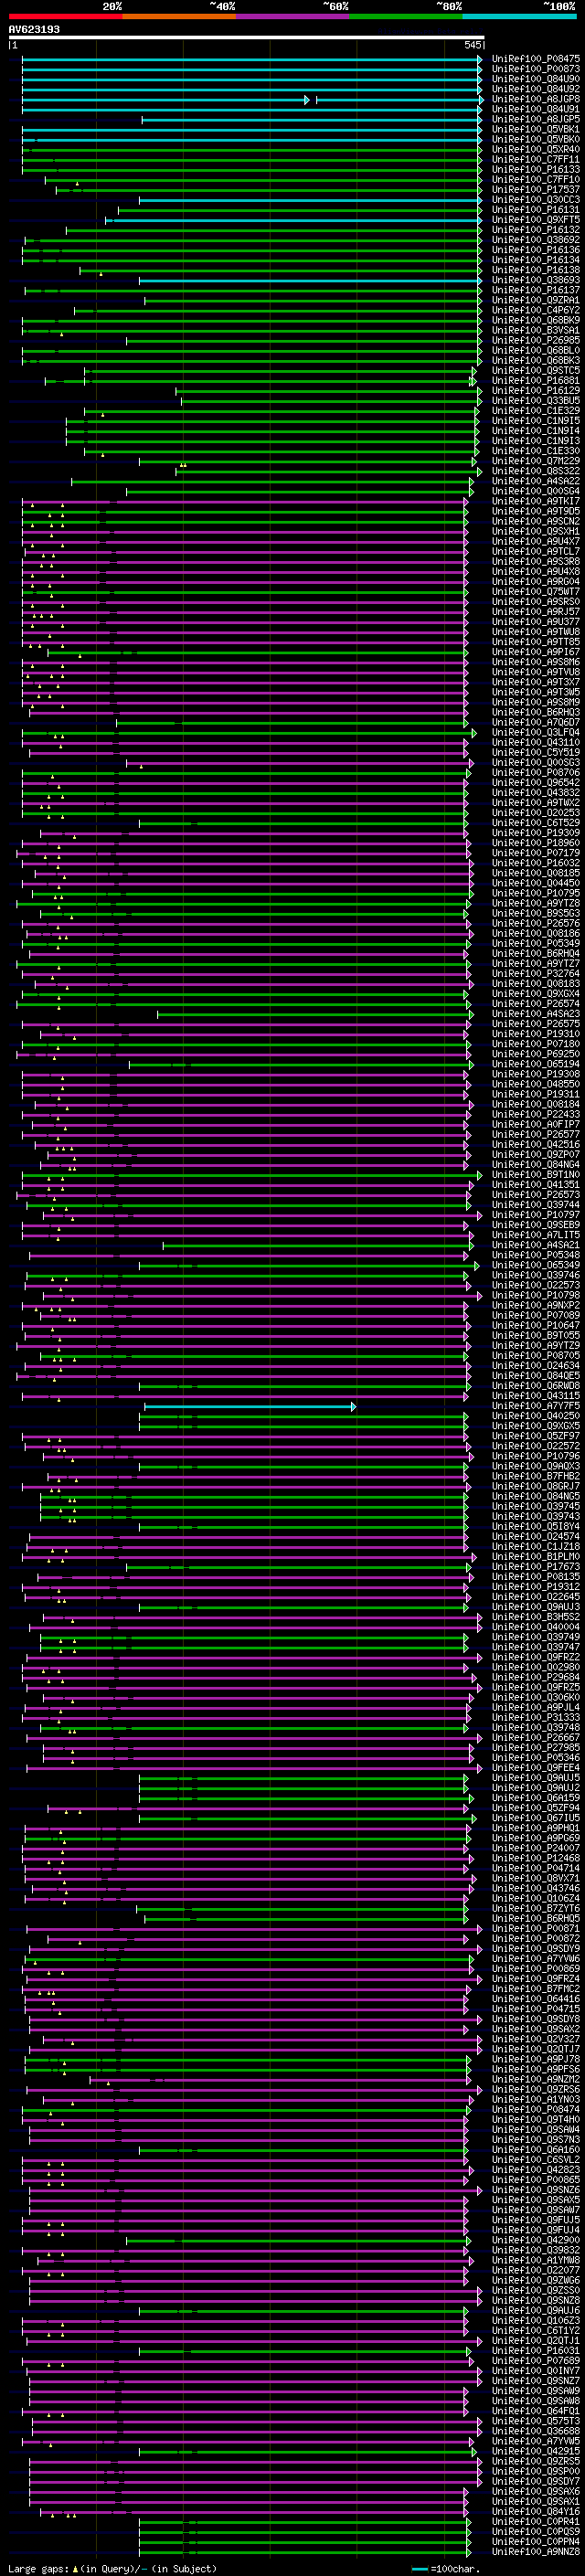This screenshot has width=585, height=2576.
Task: Select the UniRef100_P17537 label
Action: pyautogui.click(x=535, y=189)
